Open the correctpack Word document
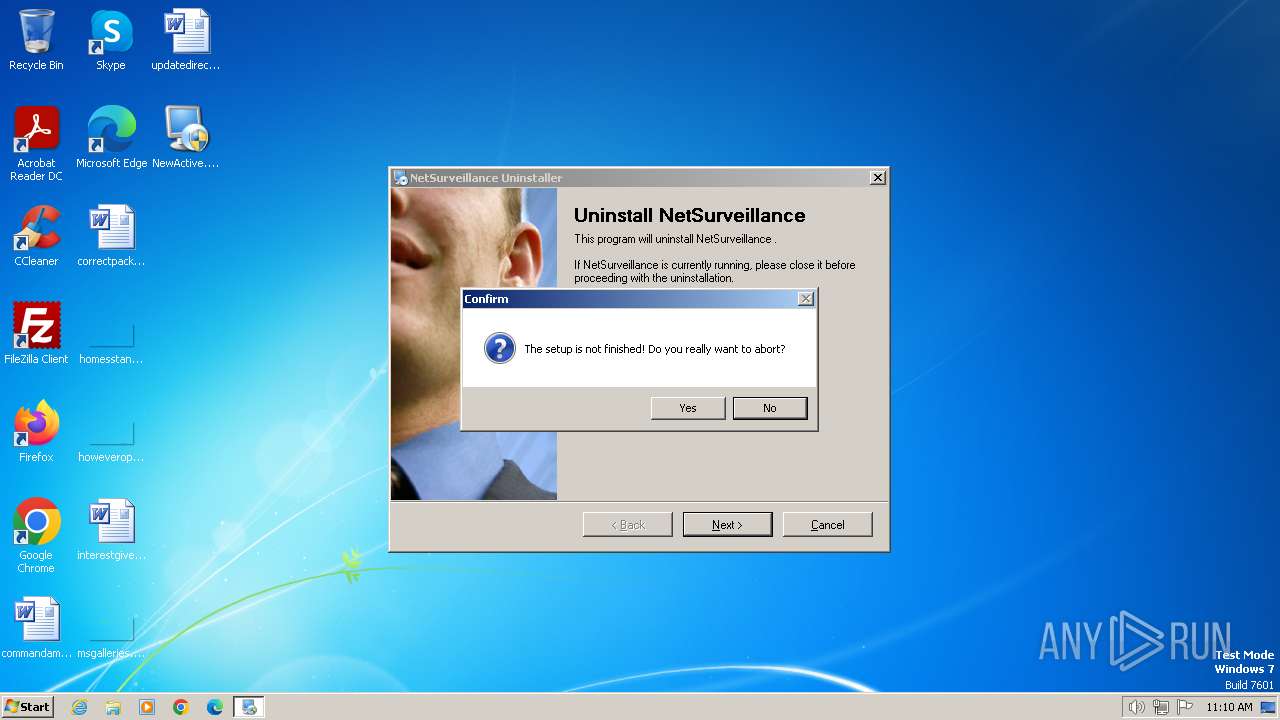This screenshot has width=1280, height=720. 111,236
